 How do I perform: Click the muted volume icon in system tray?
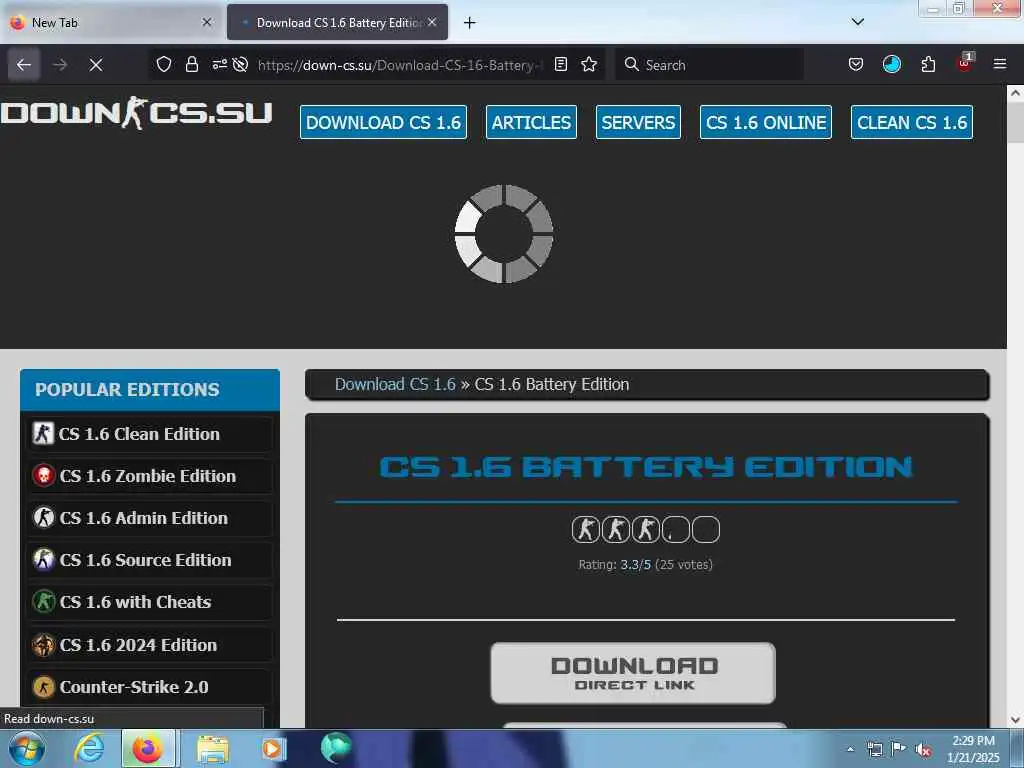(923, 749)
